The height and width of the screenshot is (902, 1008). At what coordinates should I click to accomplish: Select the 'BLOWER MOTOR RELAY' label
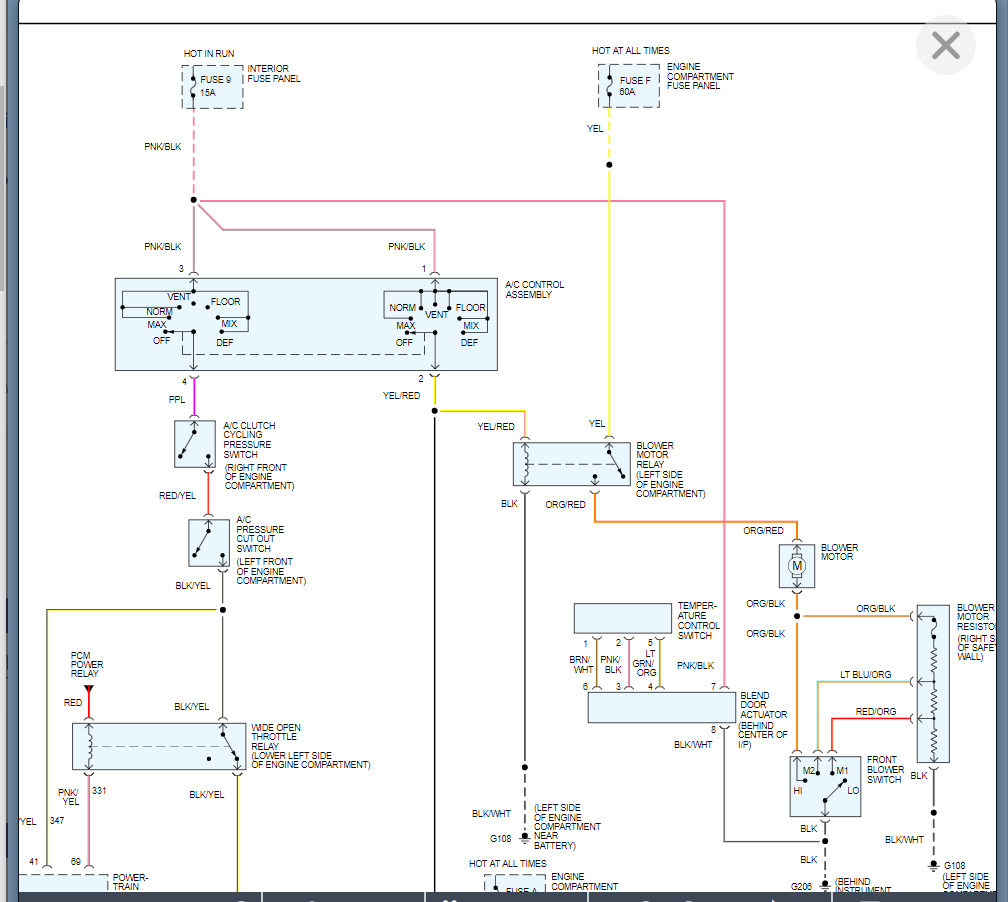point(655,455)
